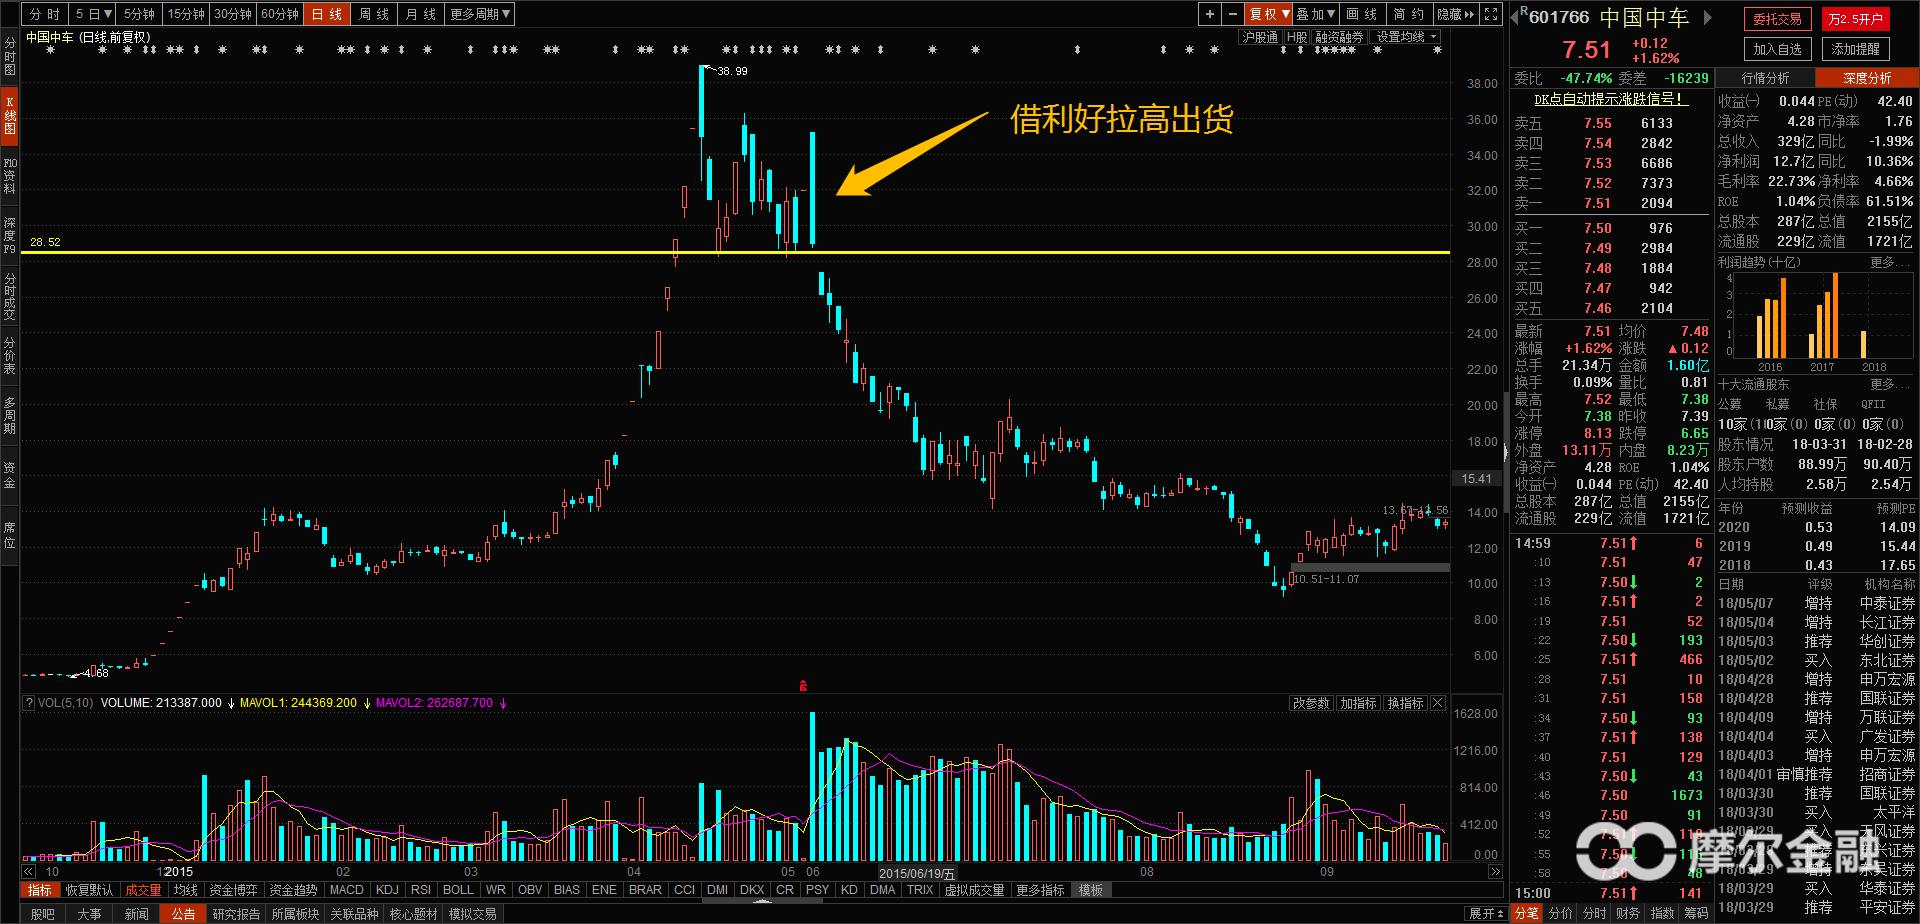Image resolution: width=1920 pixels, height=924 pixels.
Task: Select KDJ indicator tab
Action: point(387,890)
